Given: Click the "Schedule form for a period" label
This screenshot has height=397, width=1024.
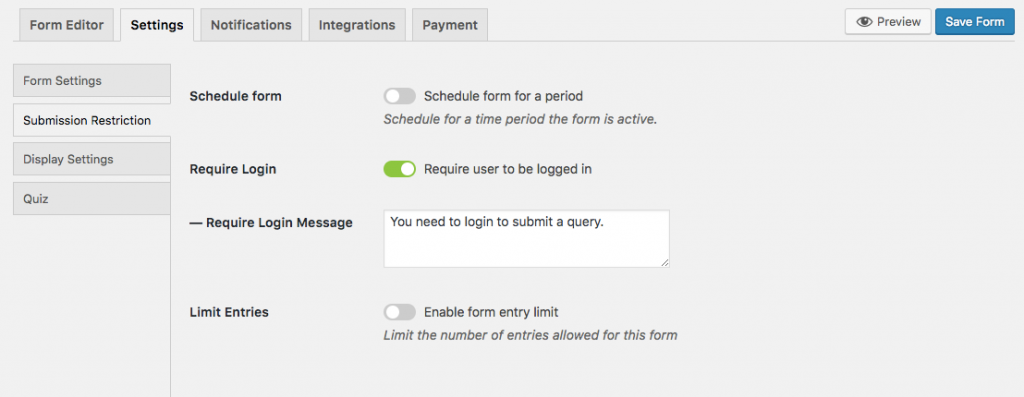Looking at the screenshot, I should 503,96.
